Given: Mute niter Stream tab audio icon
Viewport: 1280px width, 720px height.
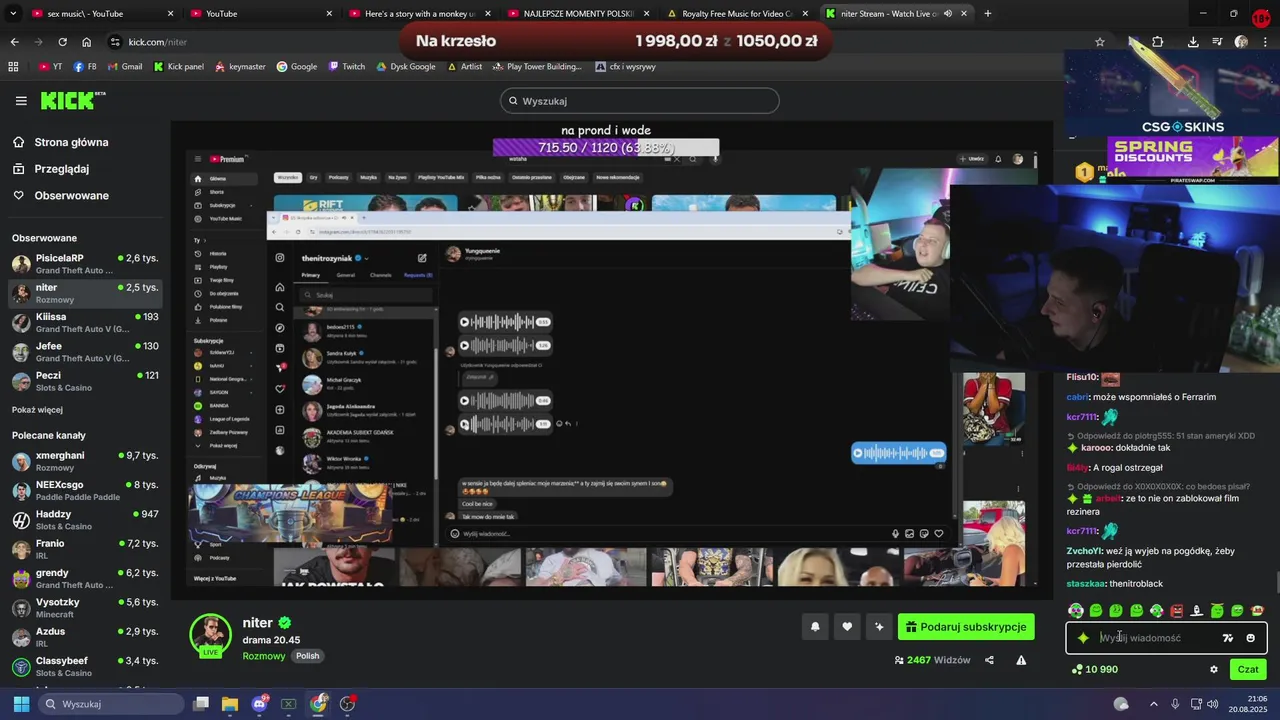Looking at the screenshot, I should tap(947, 14).
